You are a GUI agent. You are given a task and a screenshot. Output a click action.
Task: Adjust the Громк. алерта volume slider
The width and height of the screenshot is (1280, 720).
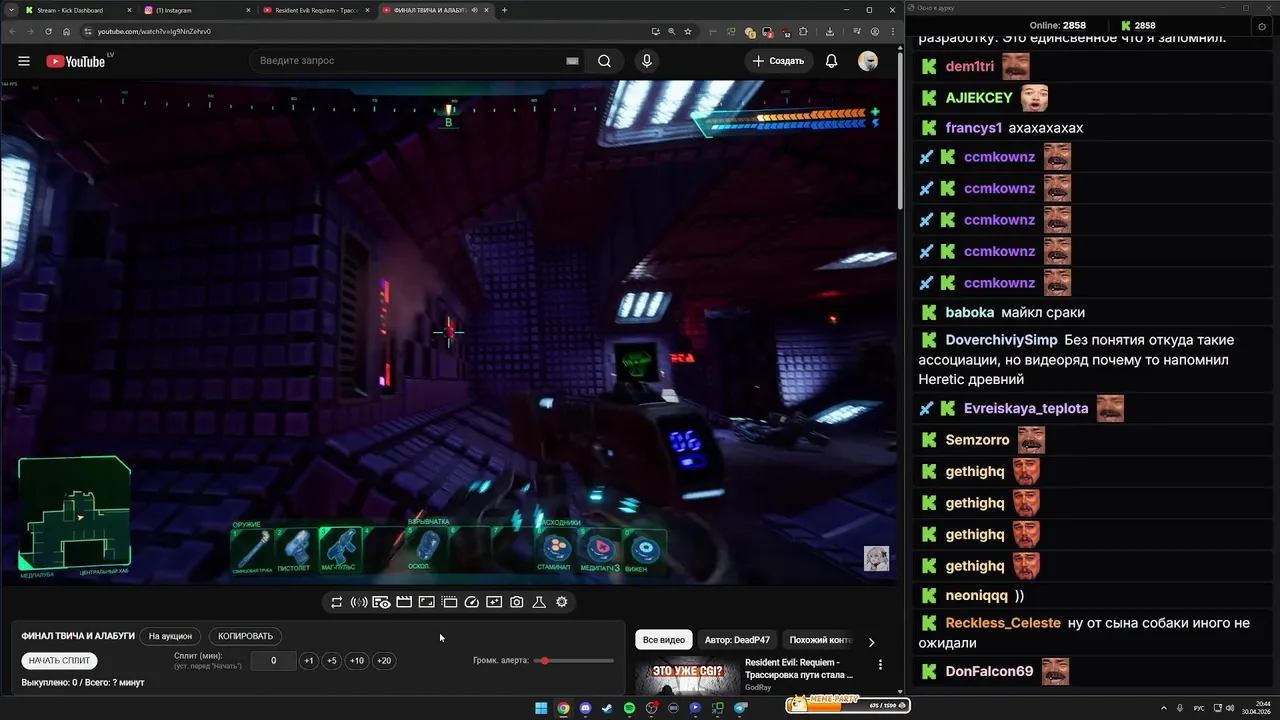[574, 661]
